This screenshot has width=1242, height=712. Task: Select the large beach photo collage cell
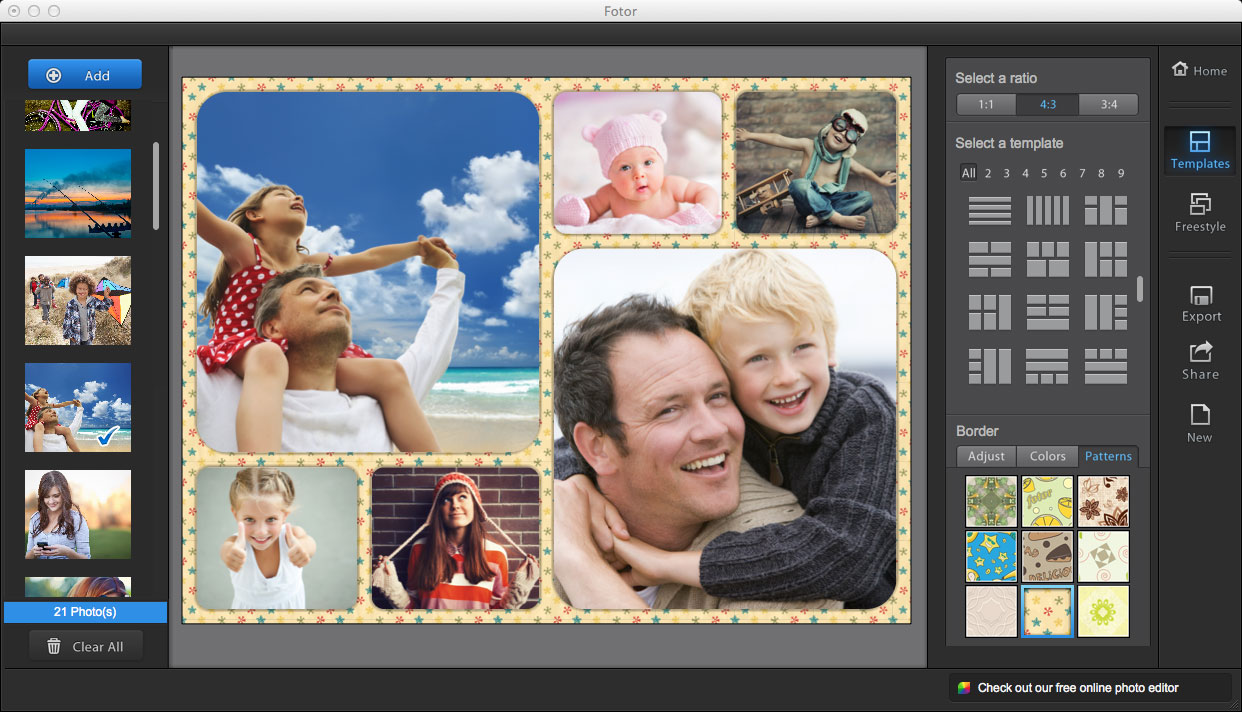368,272
